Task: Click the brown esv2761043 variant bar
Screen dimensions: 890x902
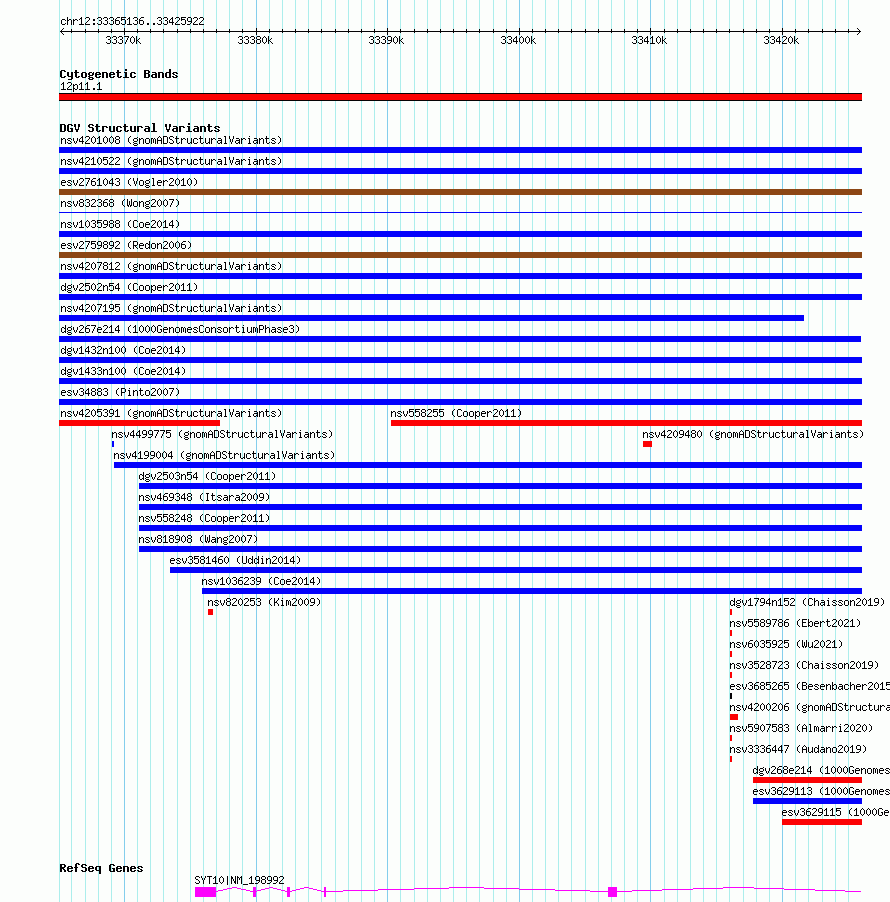Action: (x=460, y=192)
